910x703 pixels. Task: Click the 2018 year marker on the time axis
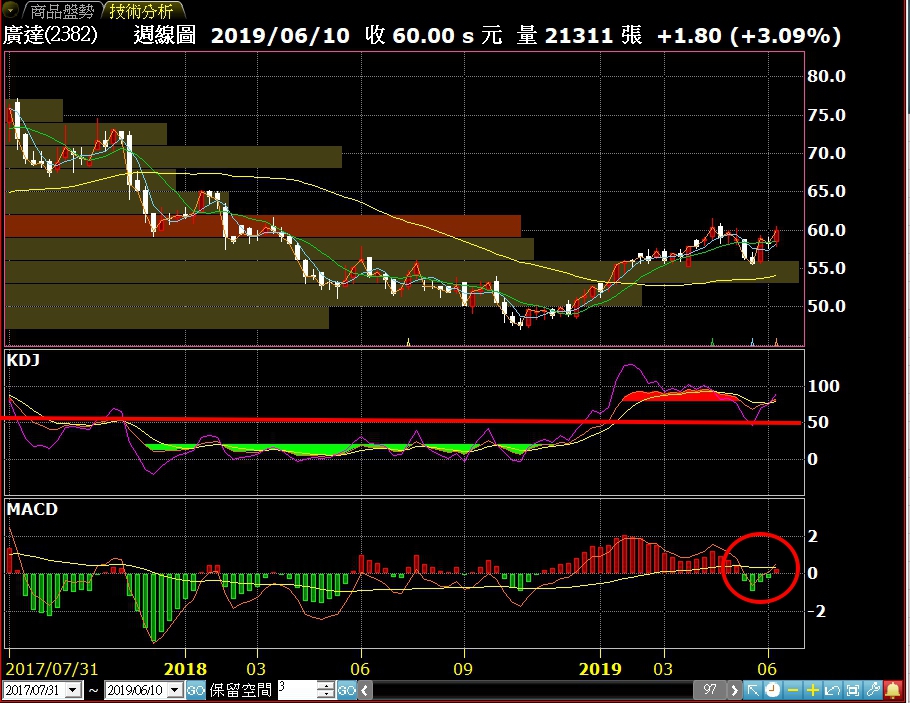pyautogui.click(x=186, y=669)
